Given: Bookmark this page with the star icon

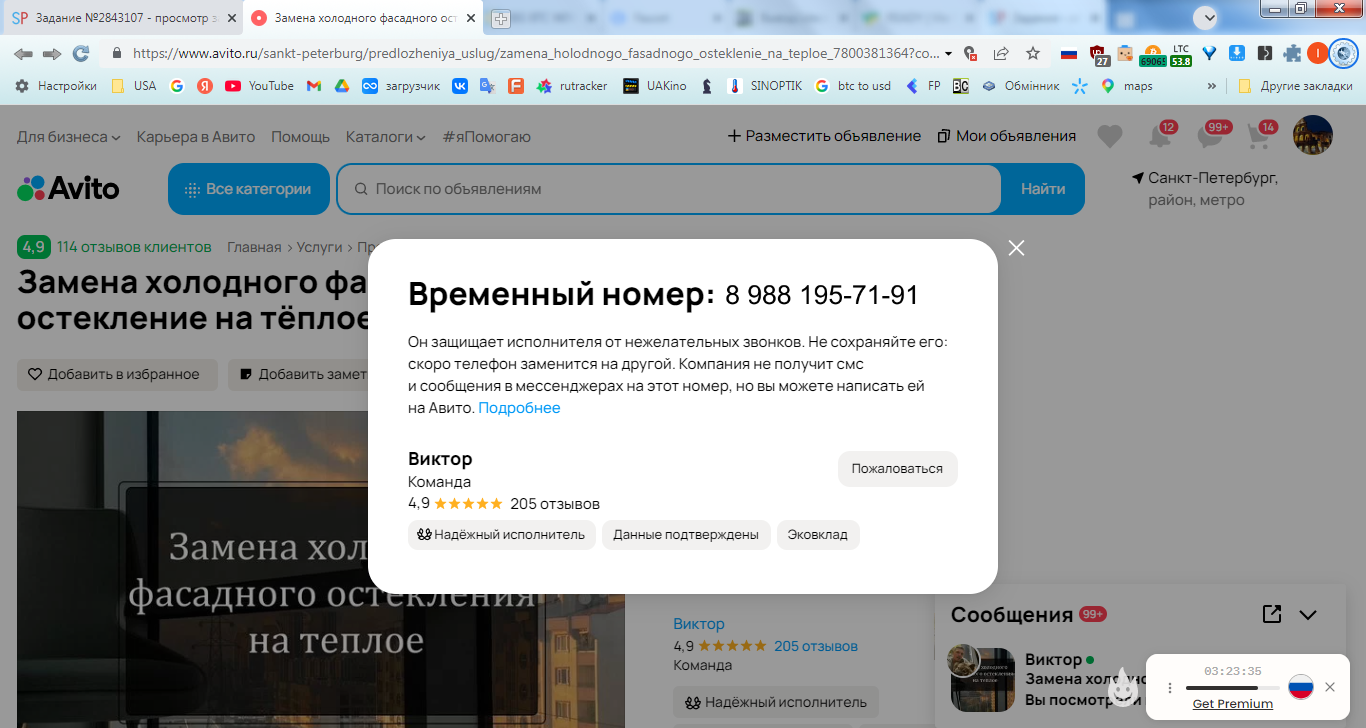Looking at the screenshot, I should (x=1033, y=53).
